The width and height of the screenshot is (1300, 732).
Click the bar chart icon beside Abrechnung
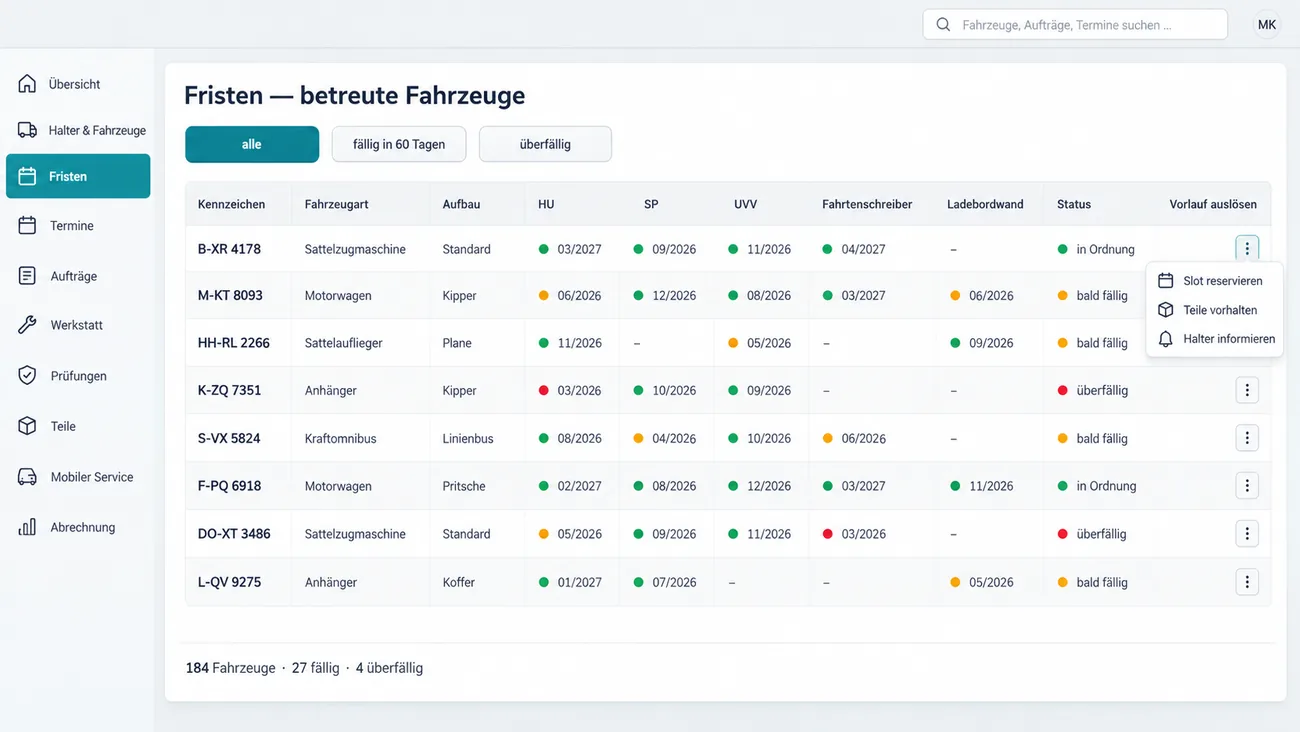pyautogui.click(x=27, y=527)
